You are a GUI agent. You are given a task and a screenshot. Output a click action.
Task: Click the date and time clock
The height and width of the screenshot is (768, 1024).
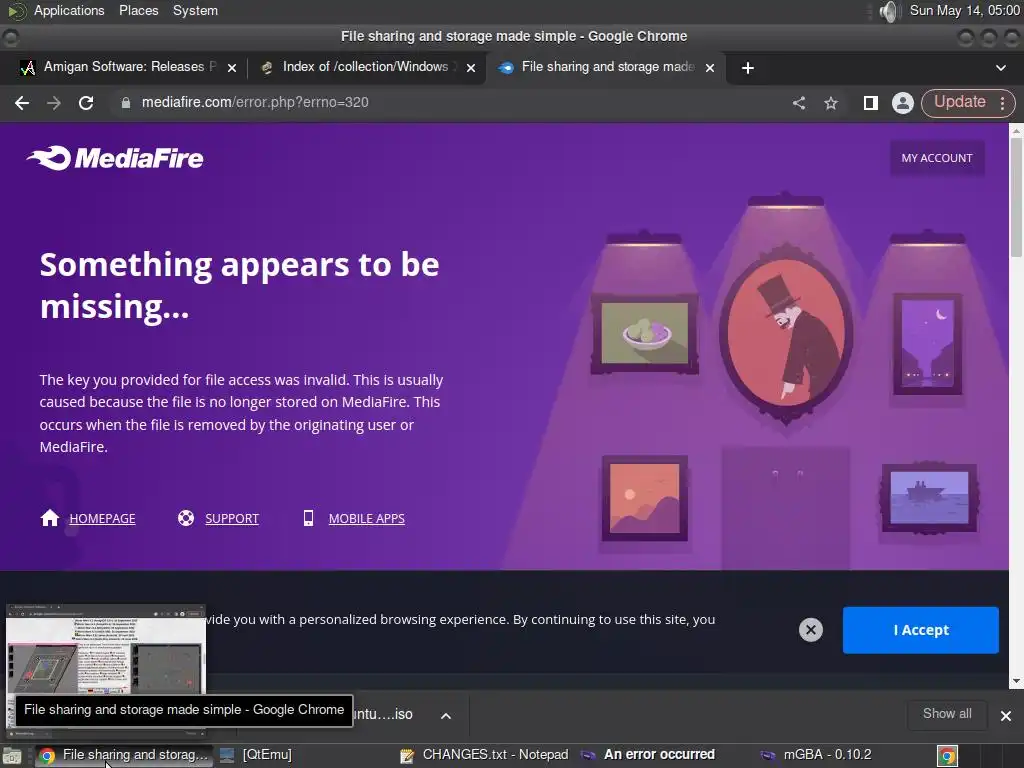tap(965, 10)
